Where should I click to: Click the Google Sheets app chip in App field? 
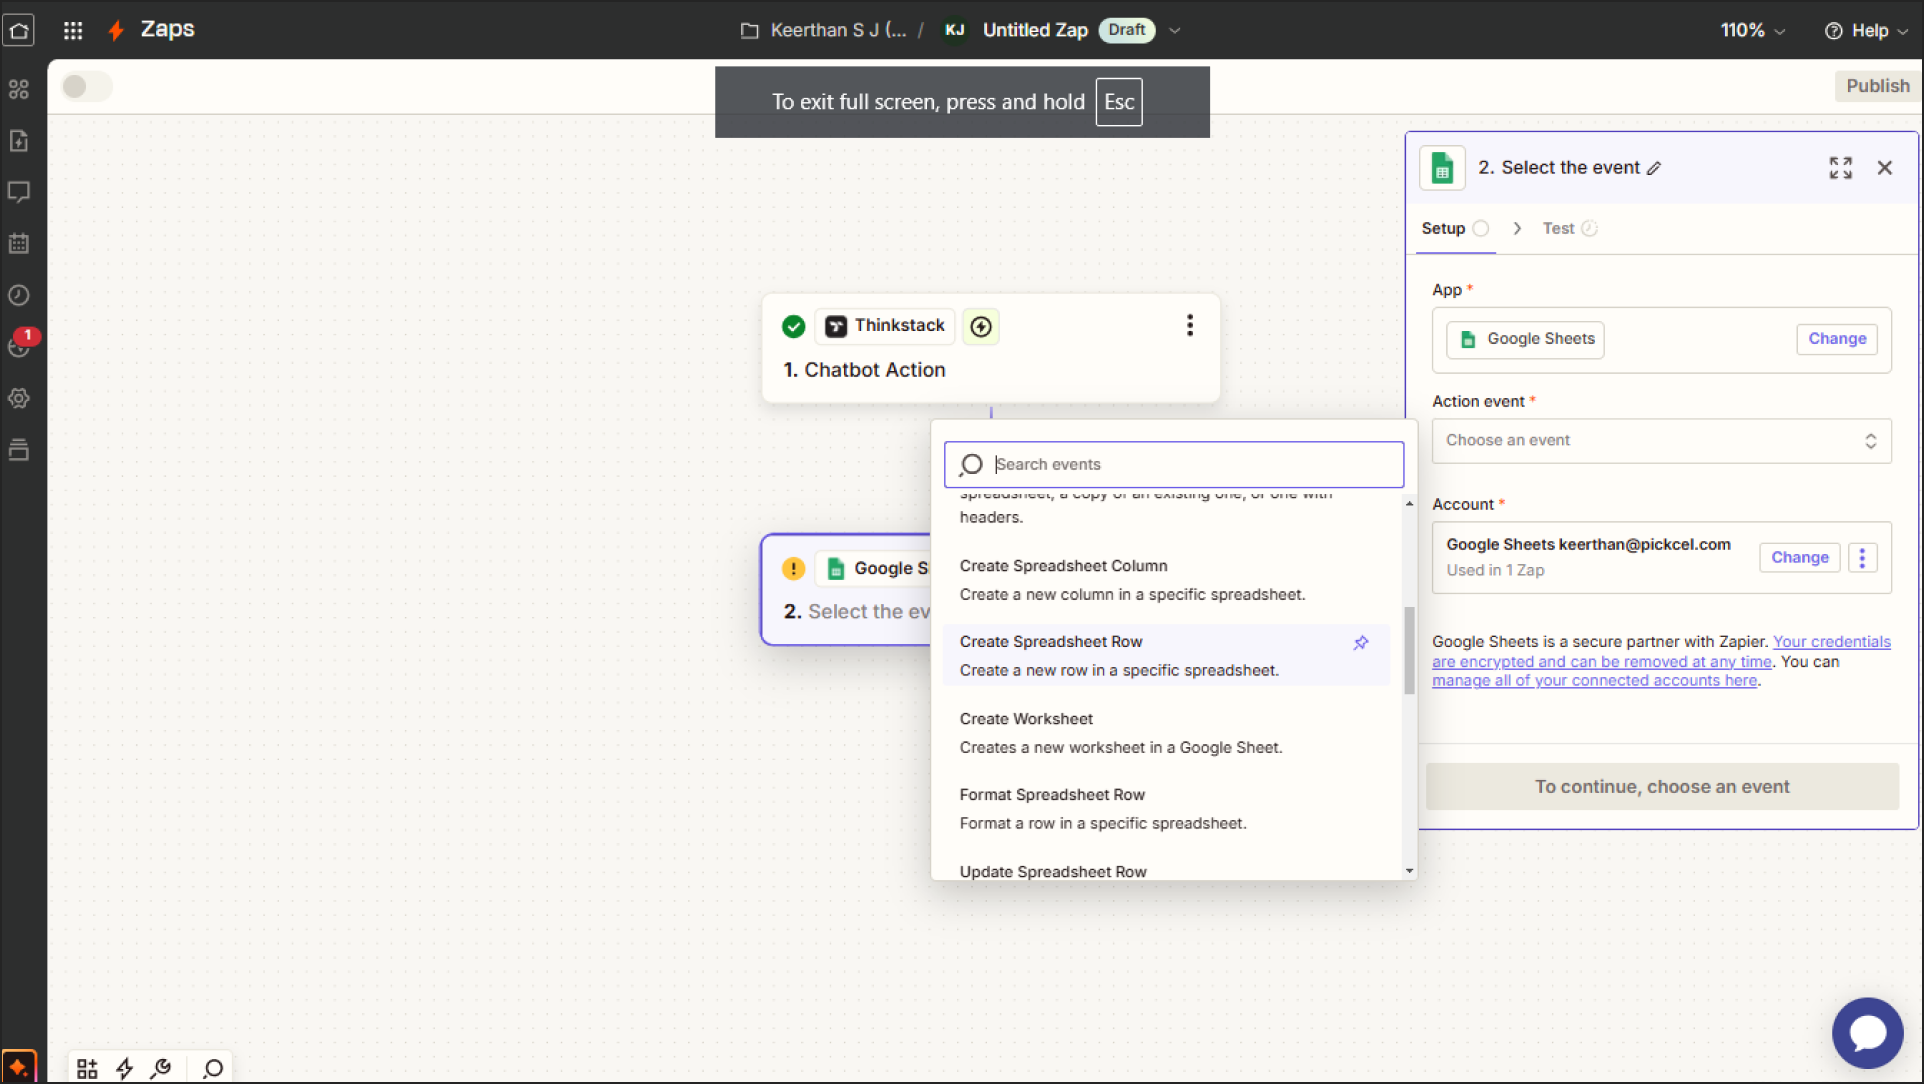pyautogui.click(x=1525, y=340)
